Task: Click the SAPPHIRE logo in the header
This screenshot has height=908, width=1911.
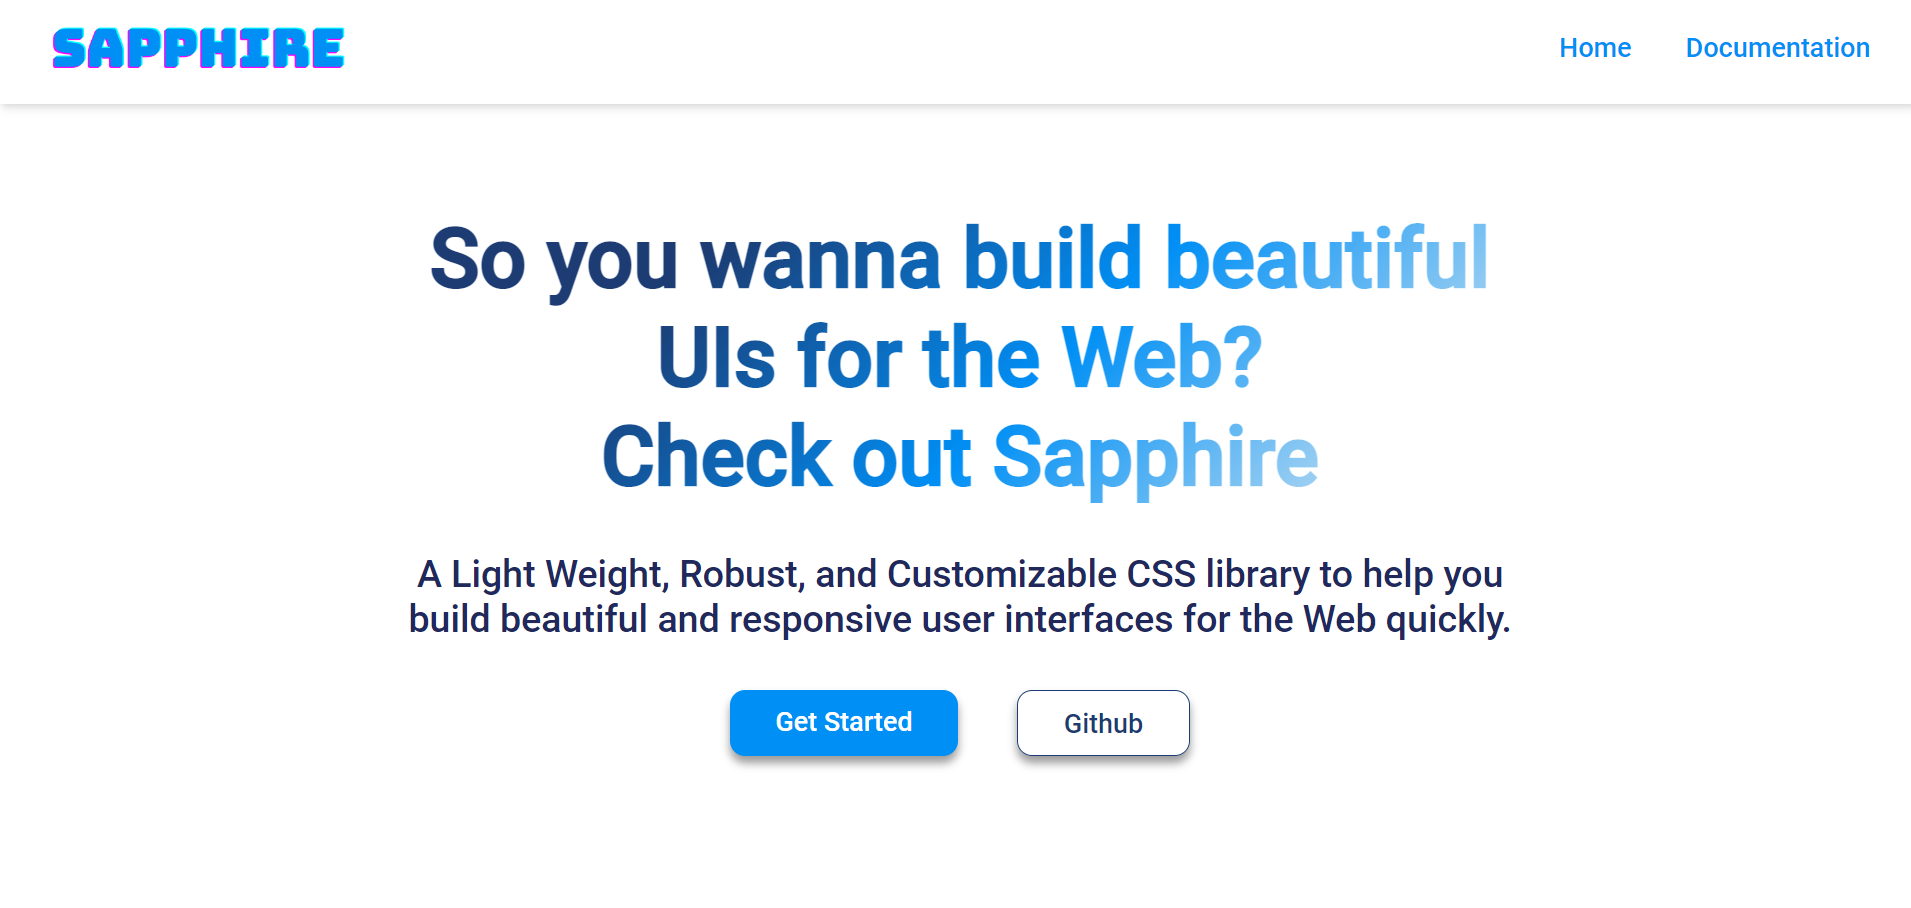Action: 198,48
